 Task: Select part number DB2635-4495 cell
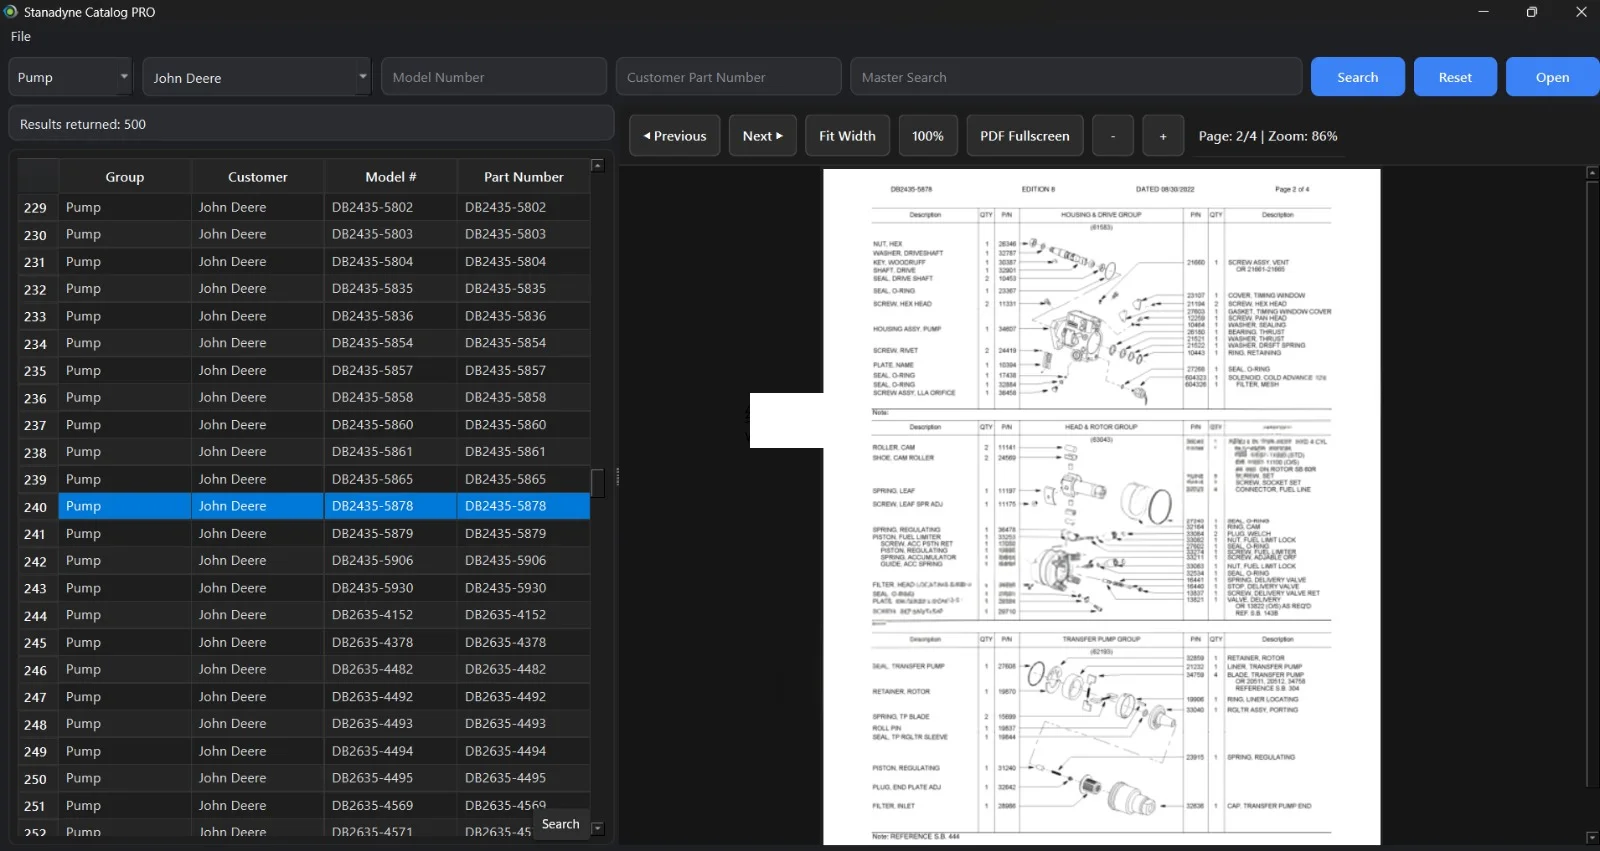coord(524,778)
